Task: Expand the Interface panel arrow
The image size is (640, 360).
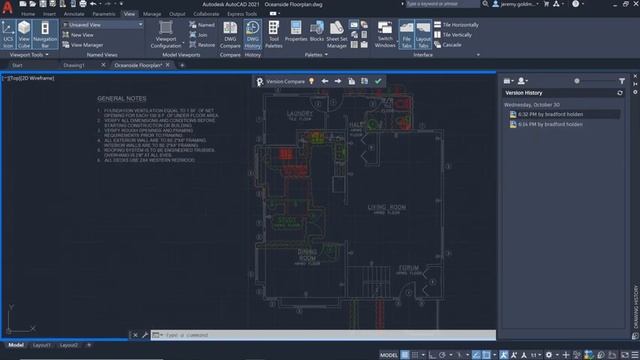Action: tap(478, 55)
